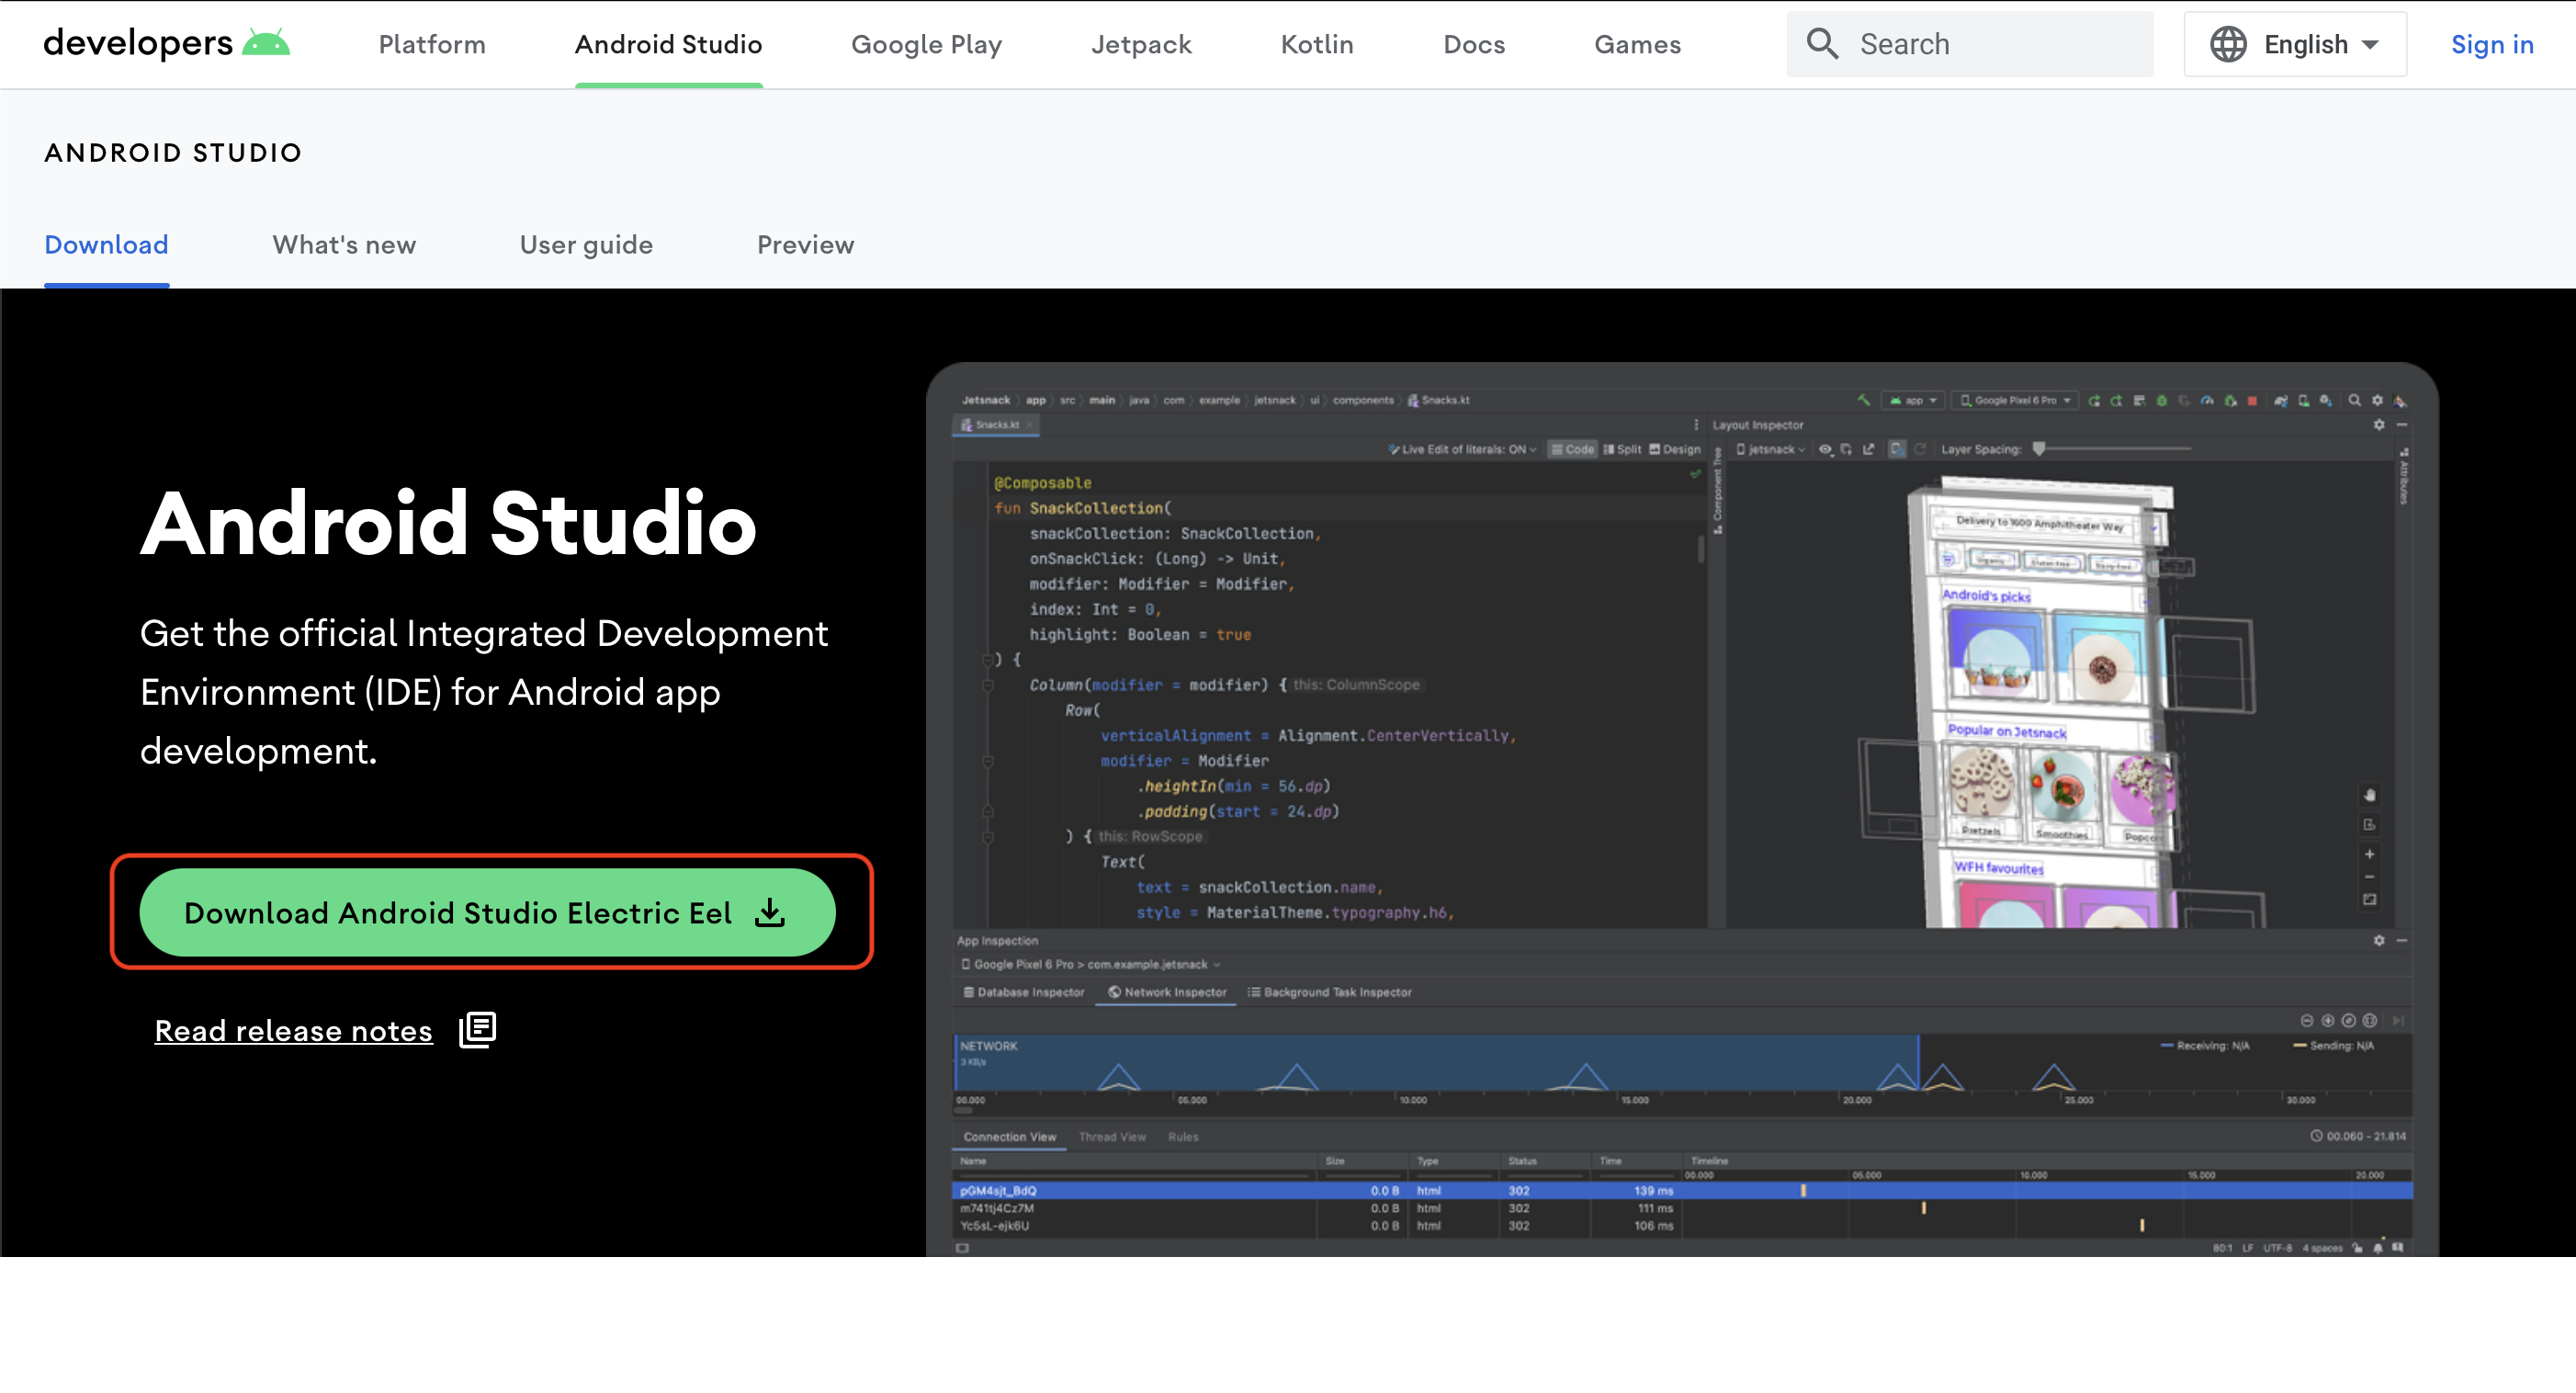Open the Read release notes link
Viewport: 2576px width, 1393px height.
pos(293,1030)
